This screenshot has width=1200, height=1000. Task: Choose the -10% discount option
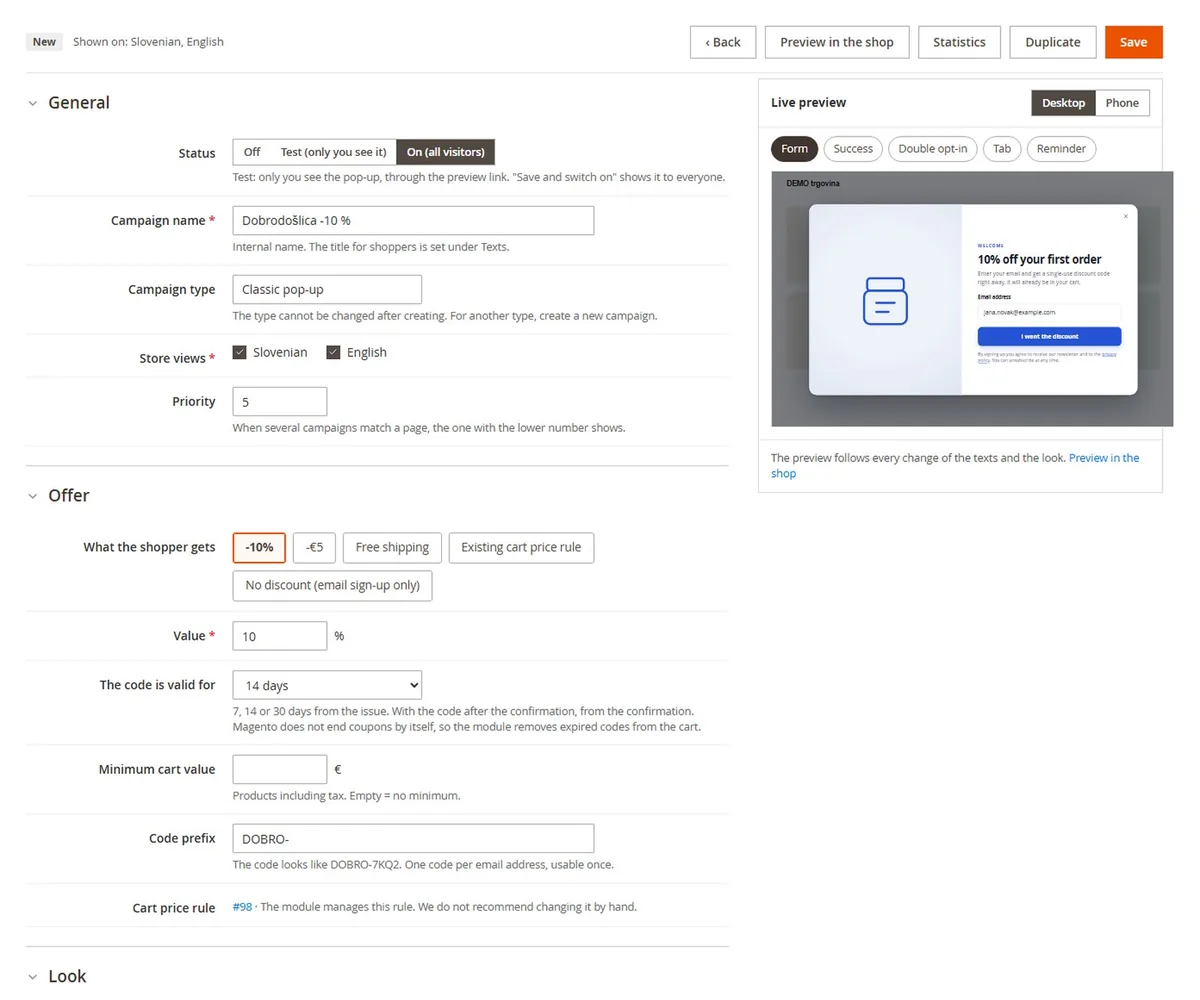(x=259, y=548)
